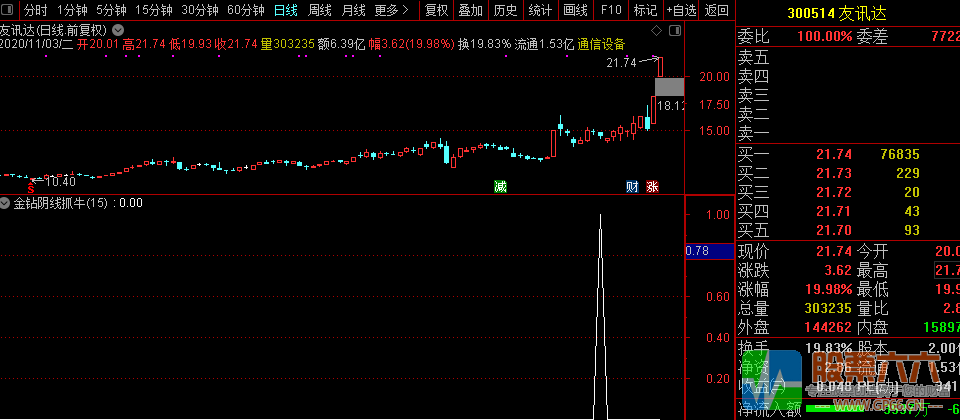Viewport: 960px width, 420px height.
Task: Toggle the right-panel layout icon above the chart
Action: pos(675,30)
